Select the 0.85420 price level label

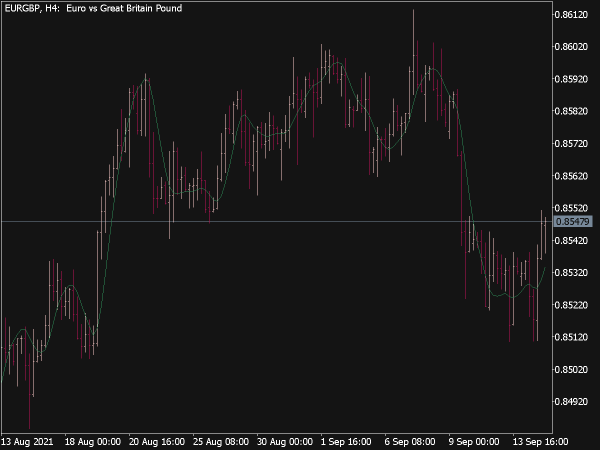(571, 241)
